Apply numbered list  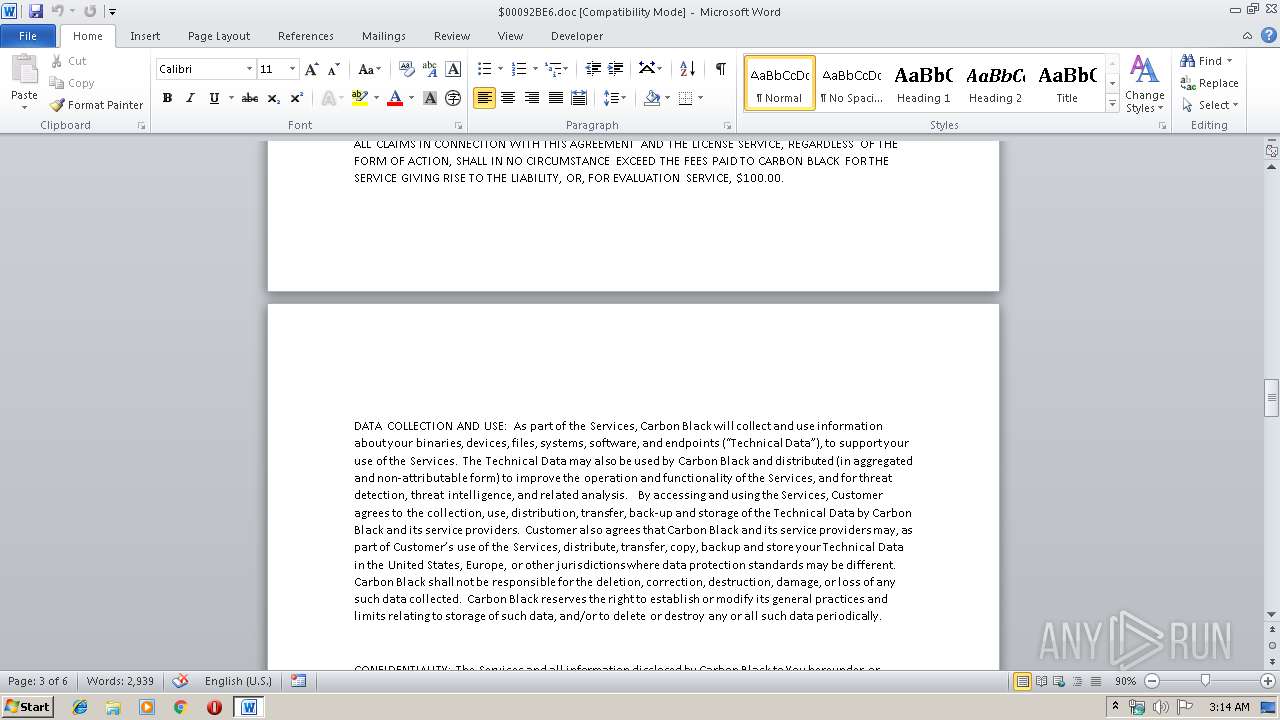[518, 69]
